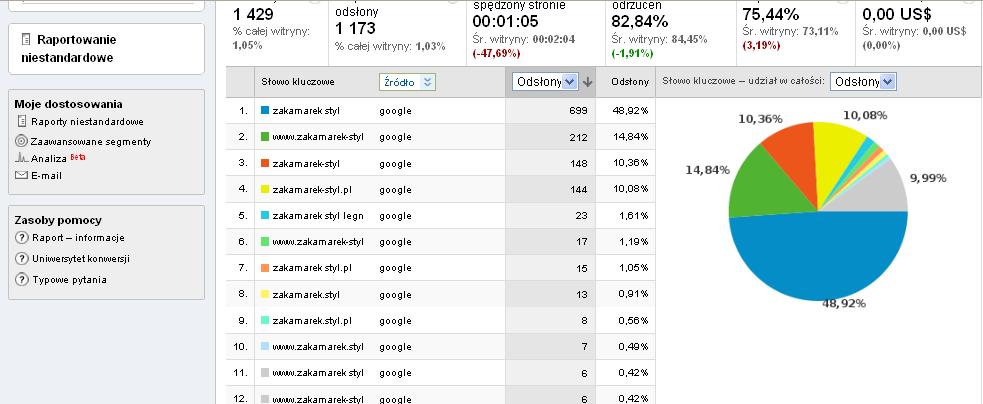Open the pie chart Odsłony dropdown
Screen dimensions: 983x404
coord(863,82)
